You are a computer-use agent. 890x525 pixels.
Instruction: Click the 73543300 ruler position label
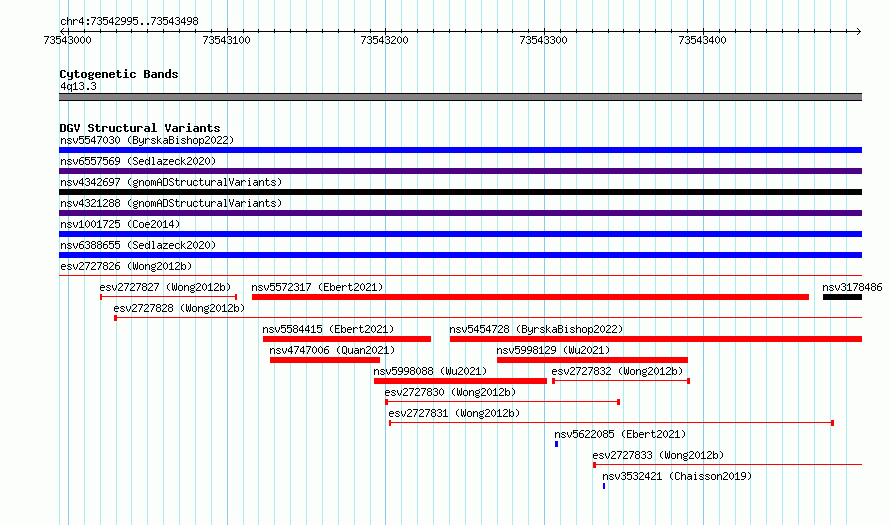point(543,40)
